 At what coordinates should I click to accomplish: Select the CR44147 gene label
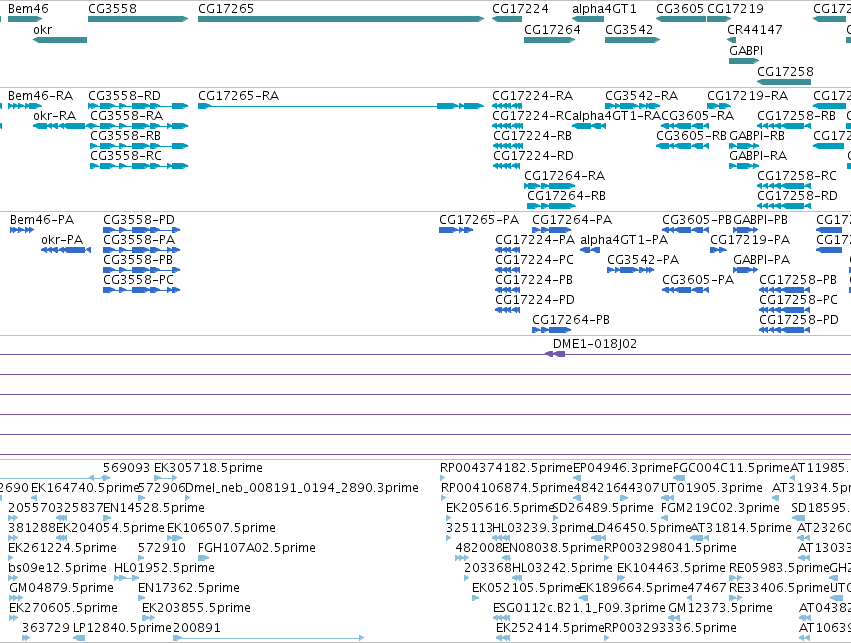(x=755, y=29)
